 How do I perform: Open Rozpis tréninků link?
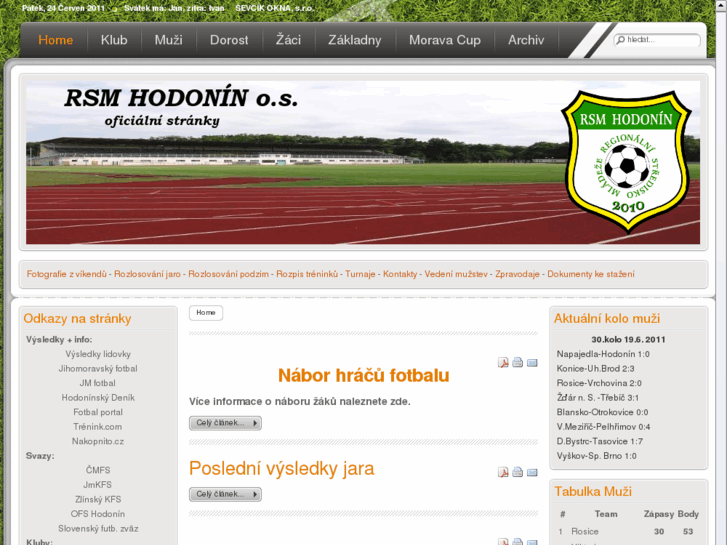(x=307, y=274)
